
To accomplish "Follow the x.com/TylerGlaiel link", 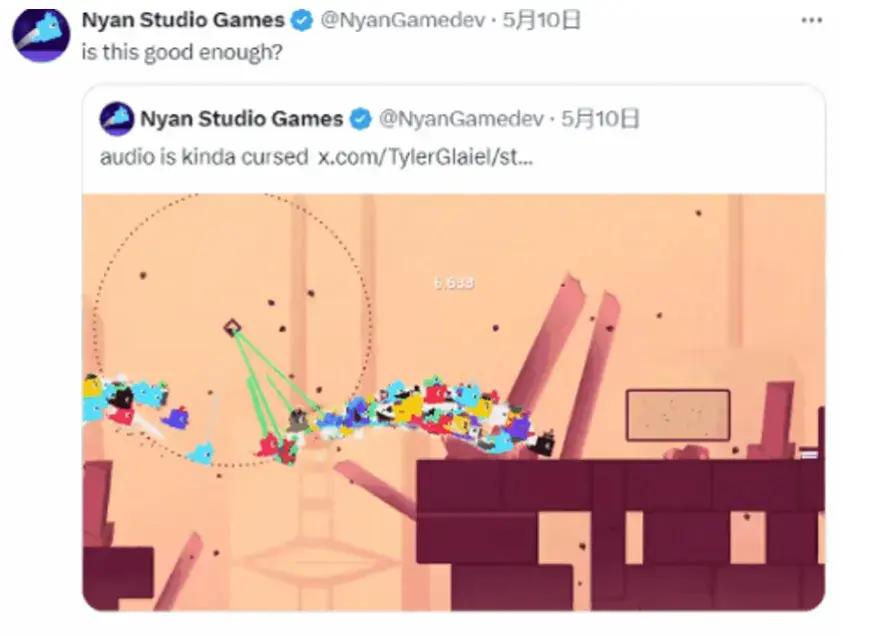I will (425, 157).
